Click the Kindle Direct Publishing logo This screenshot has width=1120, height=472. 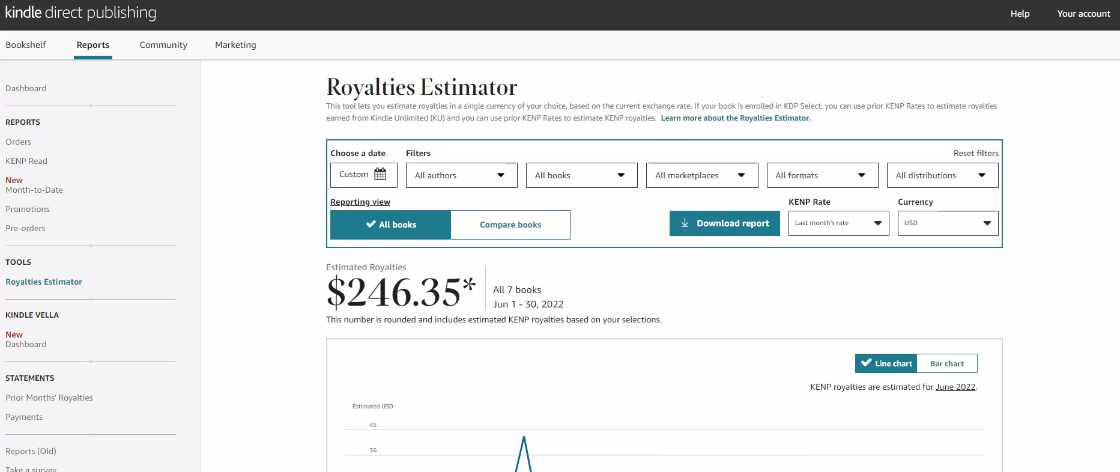coord(80,14)
